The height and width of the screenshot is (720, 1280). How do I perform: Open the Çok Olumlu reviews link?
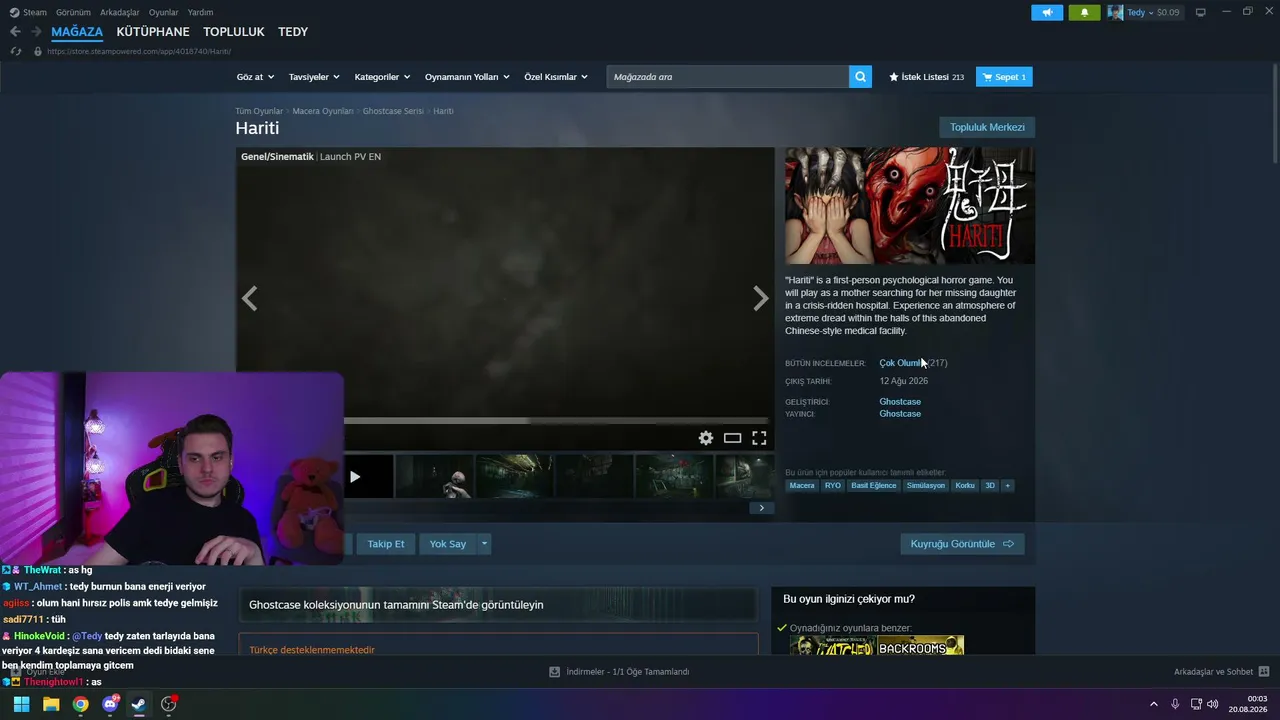(900, 363)
